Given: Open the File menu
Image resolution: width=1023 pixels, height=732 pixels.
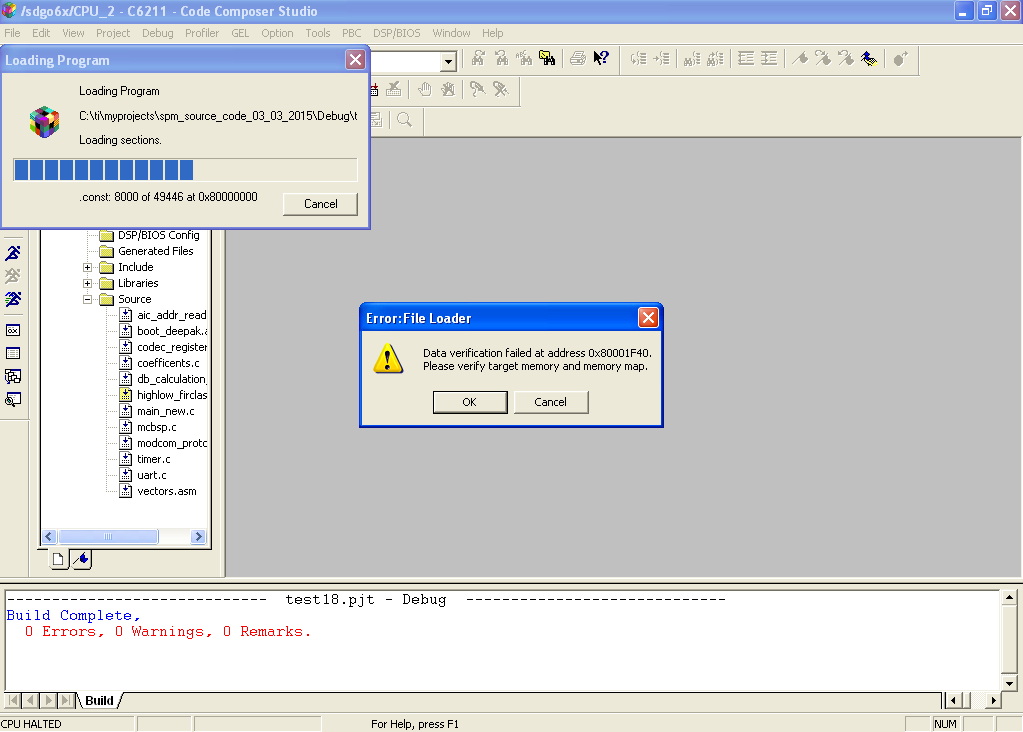Looking at the screenshot, I should [x=12, y=33].
